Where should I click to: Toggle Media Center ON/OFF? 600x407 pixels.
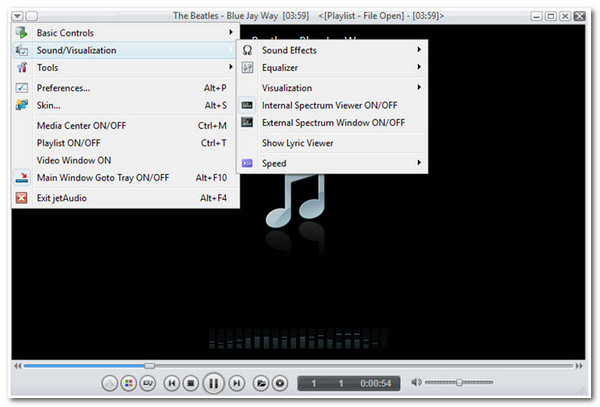point(126,125)
